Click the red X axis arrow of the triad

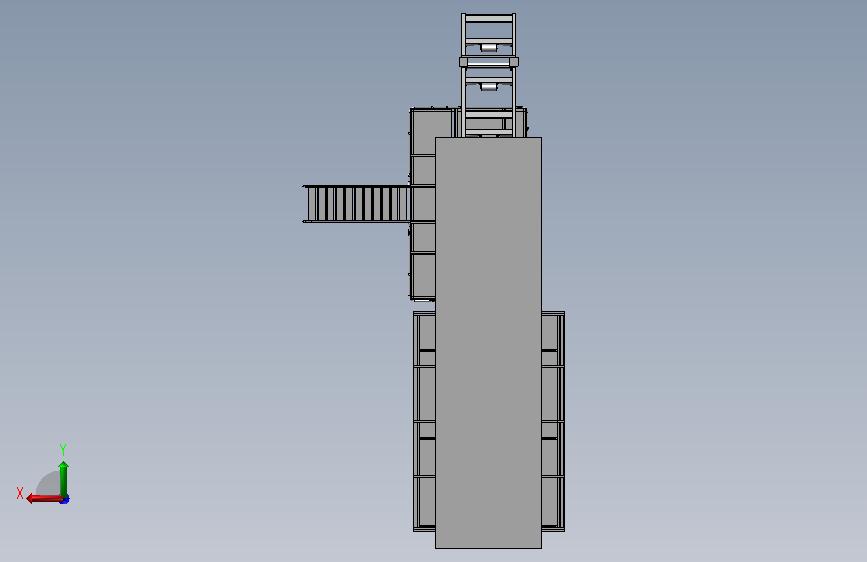43,499
